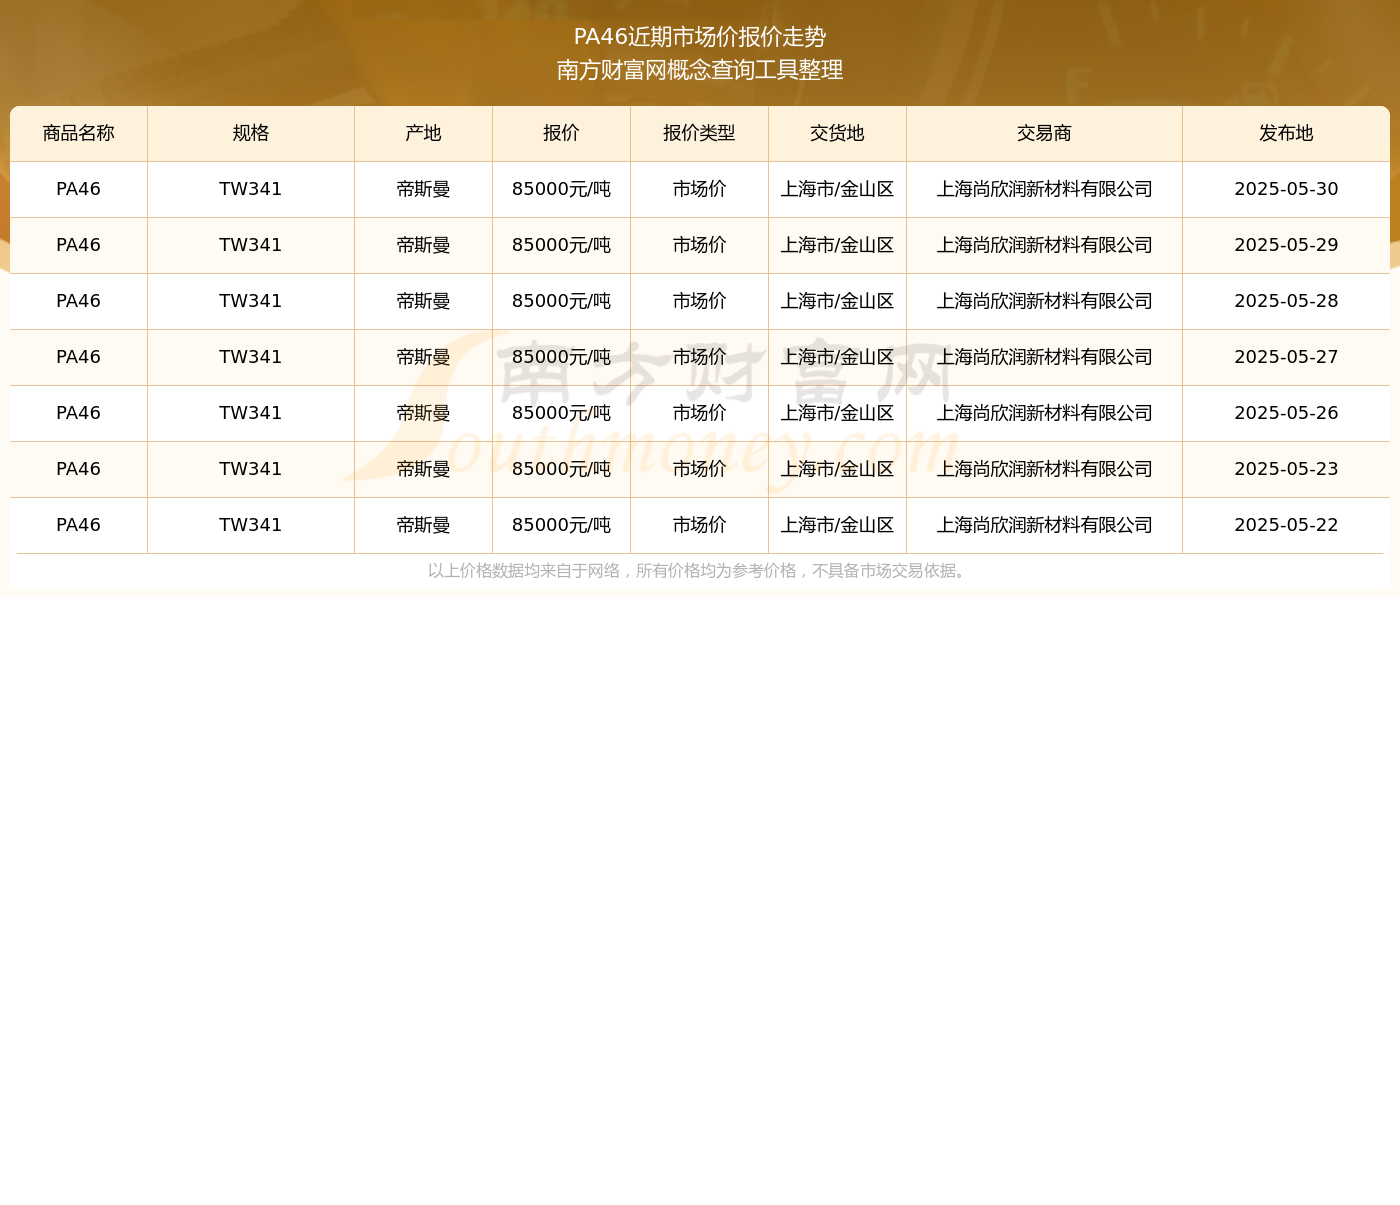Click 市场价 in the 2025-05-22 row
Viewport: 1400px width, 1205px height.
pyautogui.click(x=699, y=525)
